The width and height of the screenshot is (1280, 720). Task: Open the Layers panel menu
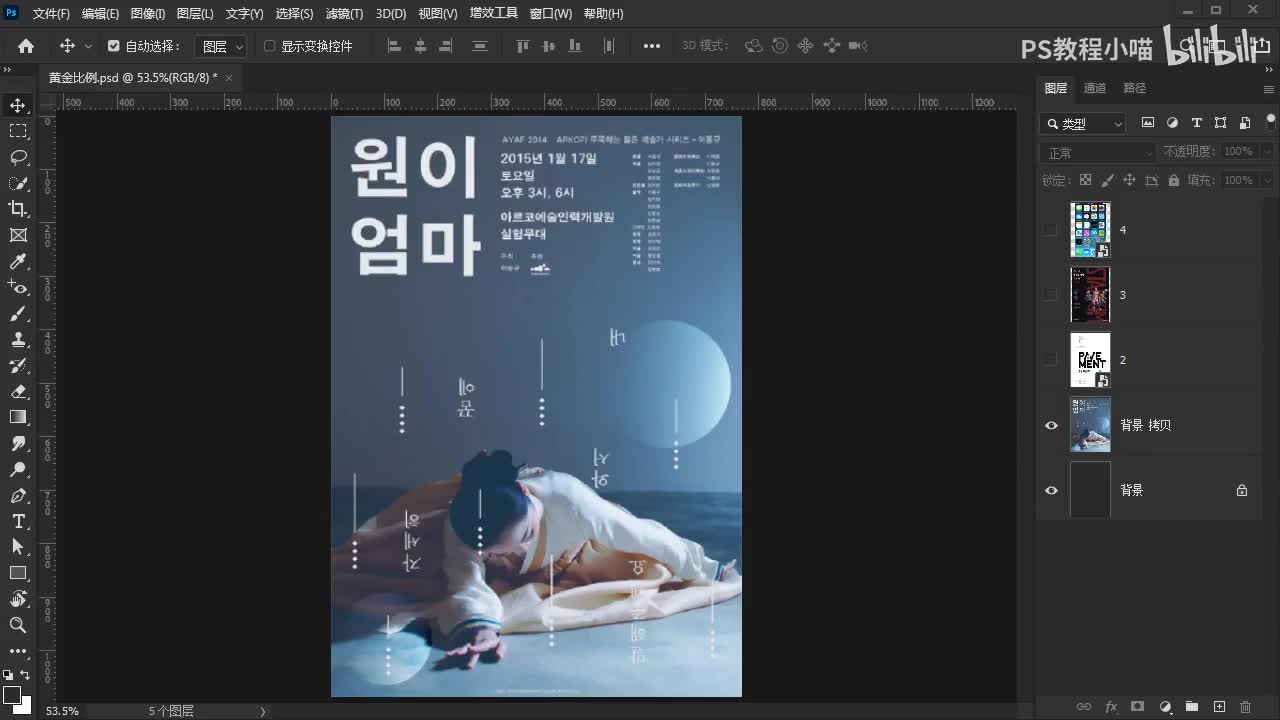1269,89
